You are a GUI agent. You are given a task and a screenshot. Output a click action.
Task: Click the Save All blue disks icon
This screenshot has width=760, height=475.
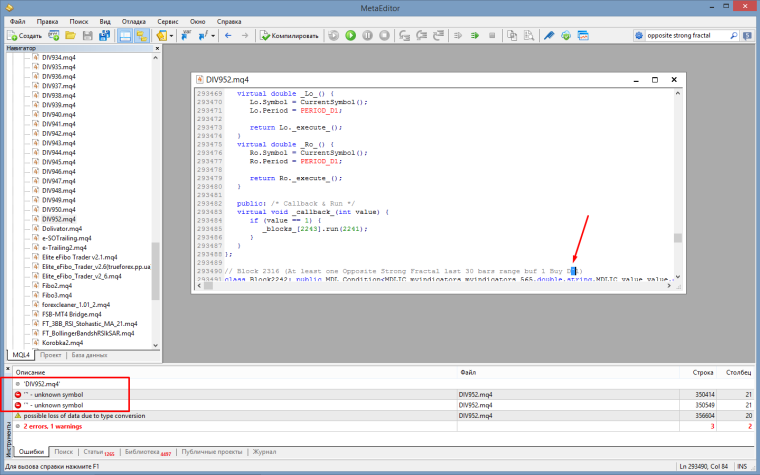pyautogui.click(x=104, y=35)
